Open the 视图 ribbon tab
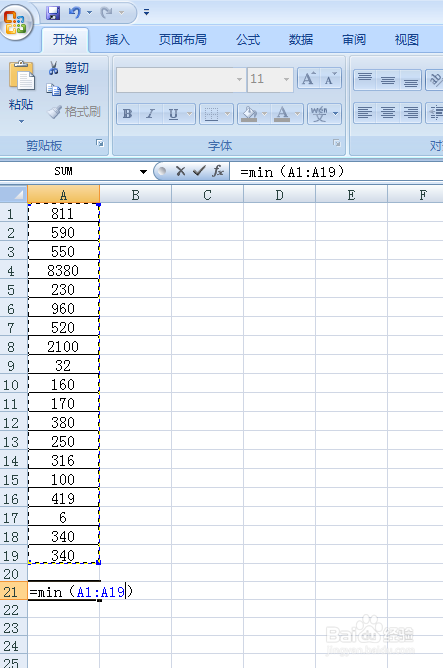 (x=406, y=40)
